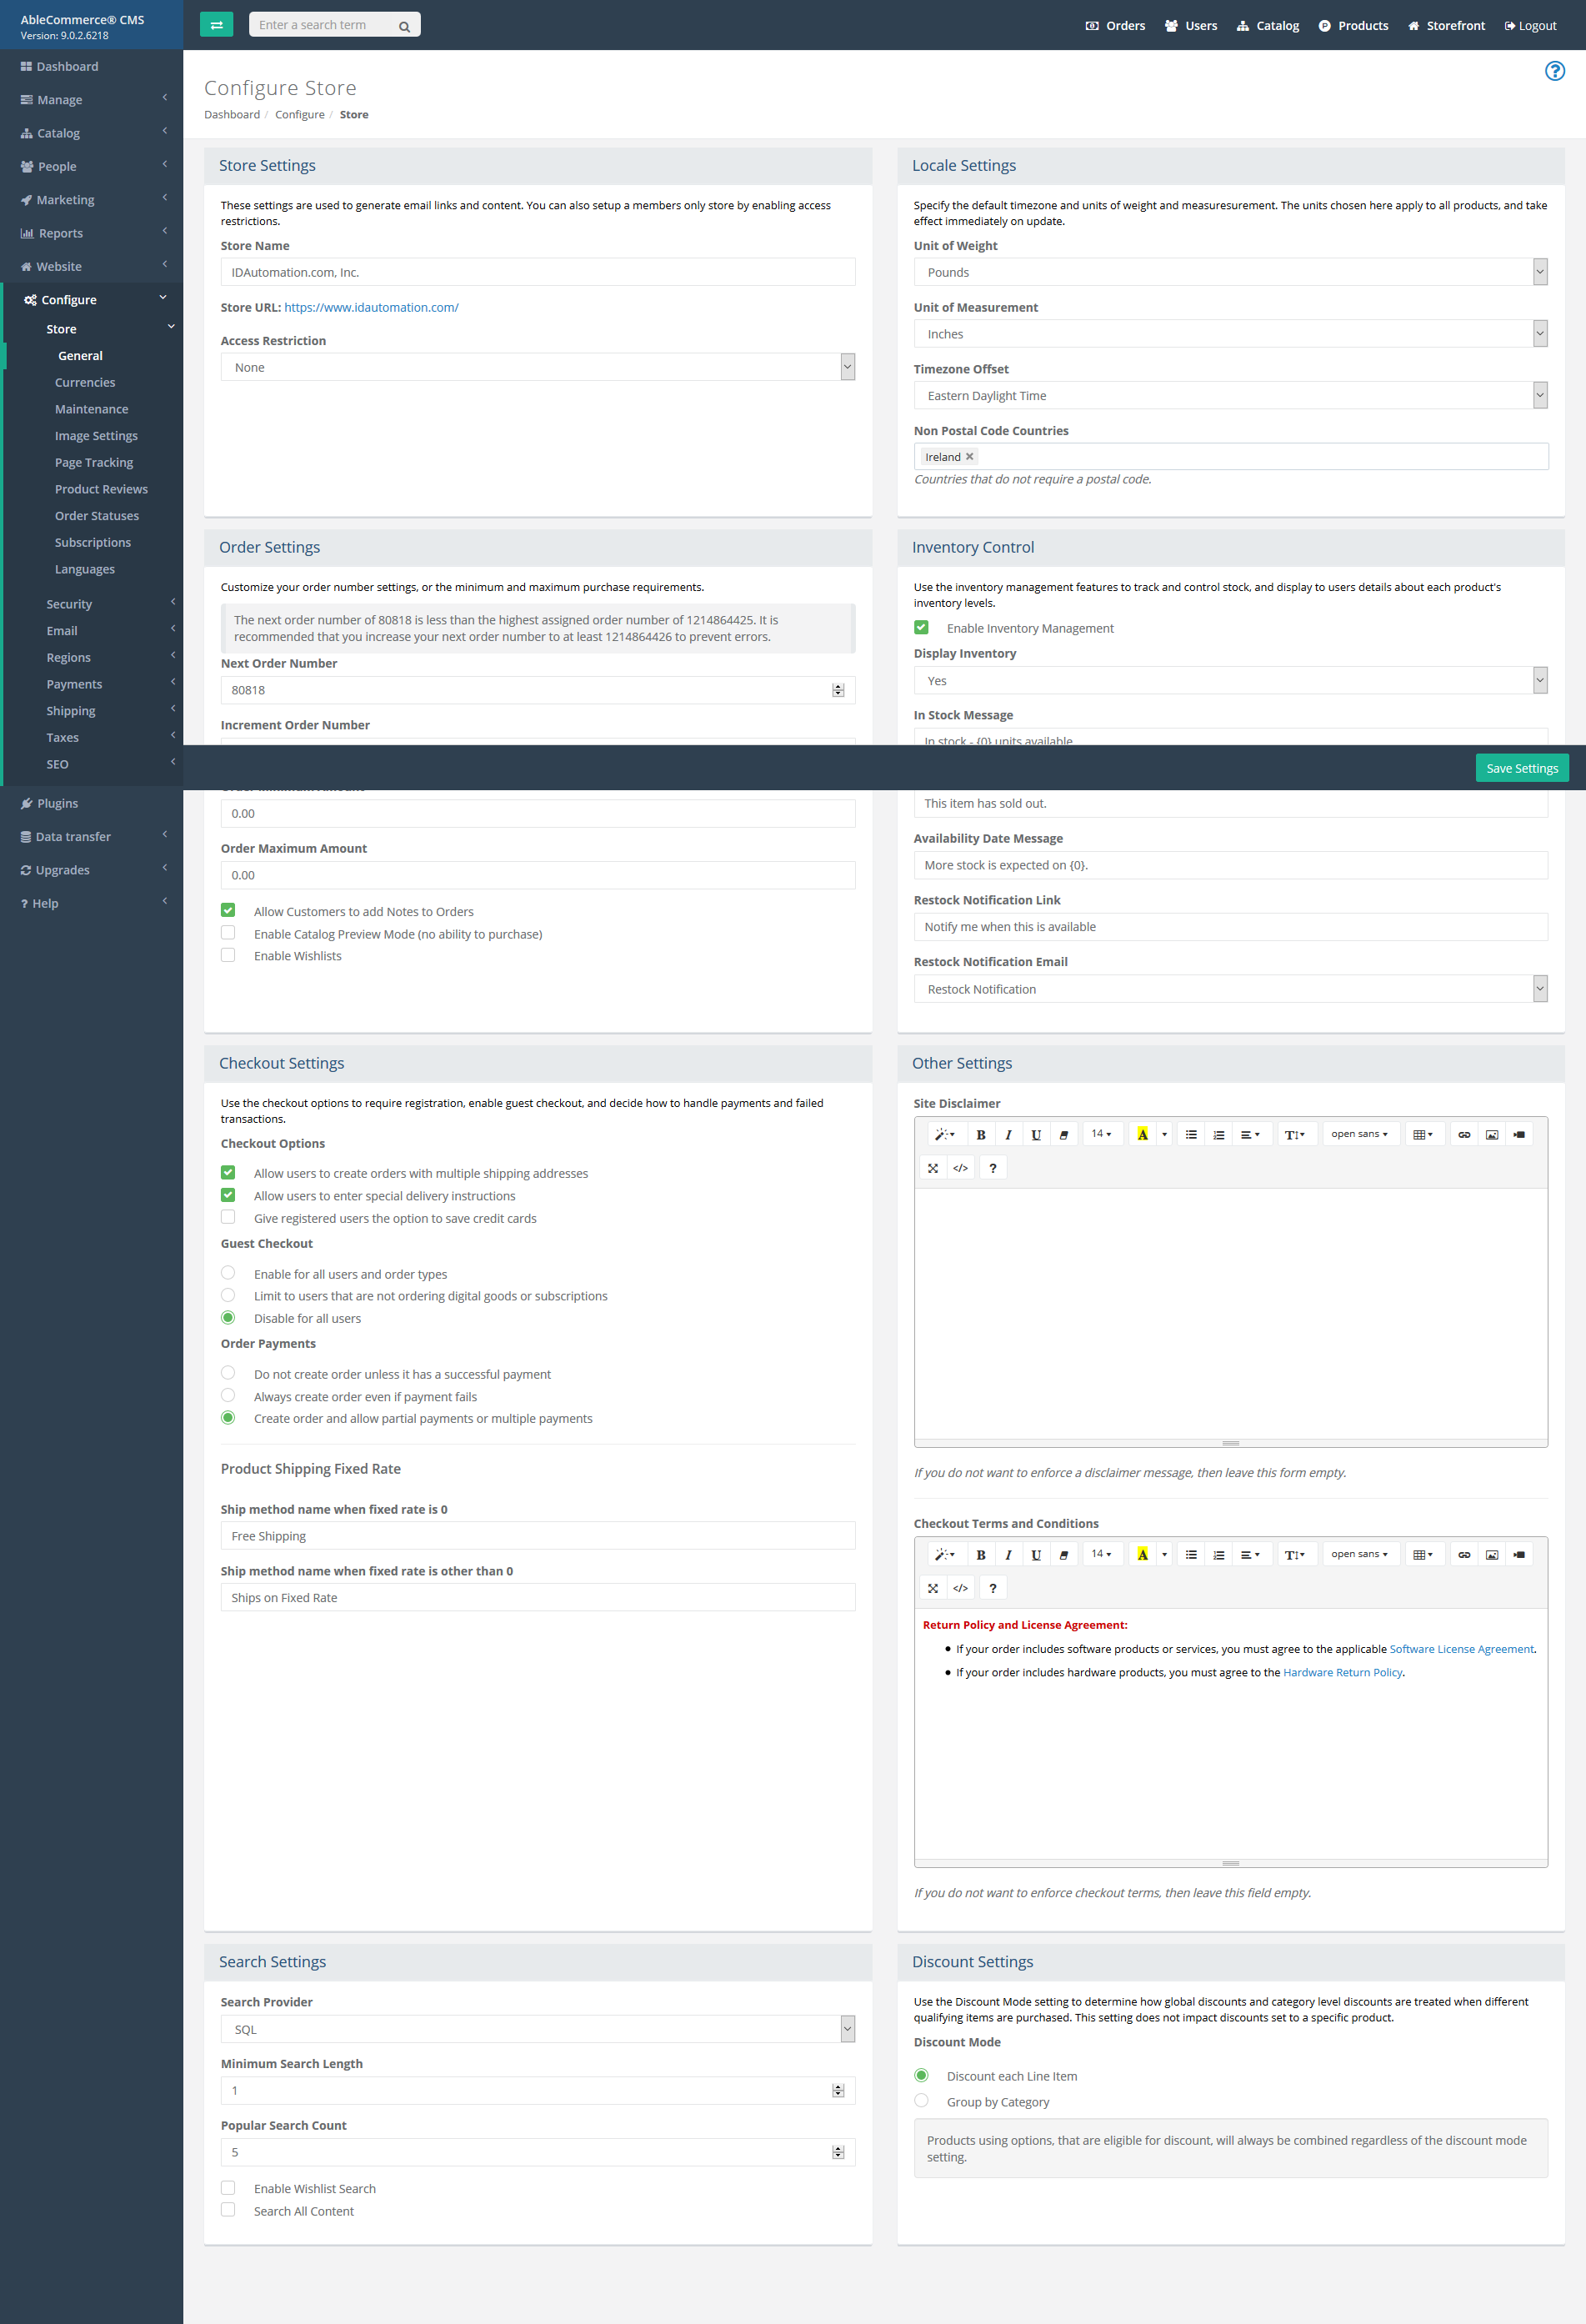1586x2324 pixels.
Task: Click eraser icon in Site Disclaimer editor
Action: (x=1063, y=1134)
